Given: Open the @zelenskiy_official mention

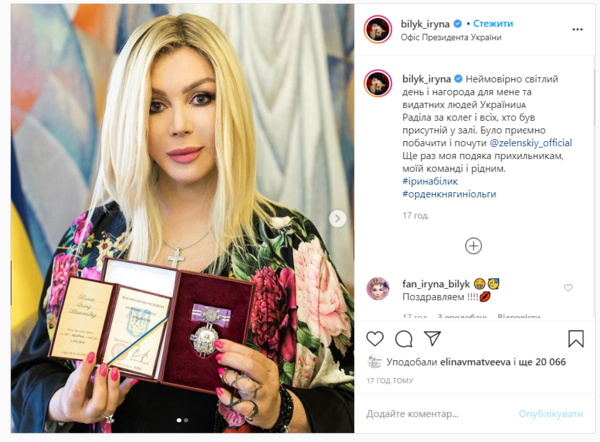Looking at the screenshot, I should pos(531,143).
